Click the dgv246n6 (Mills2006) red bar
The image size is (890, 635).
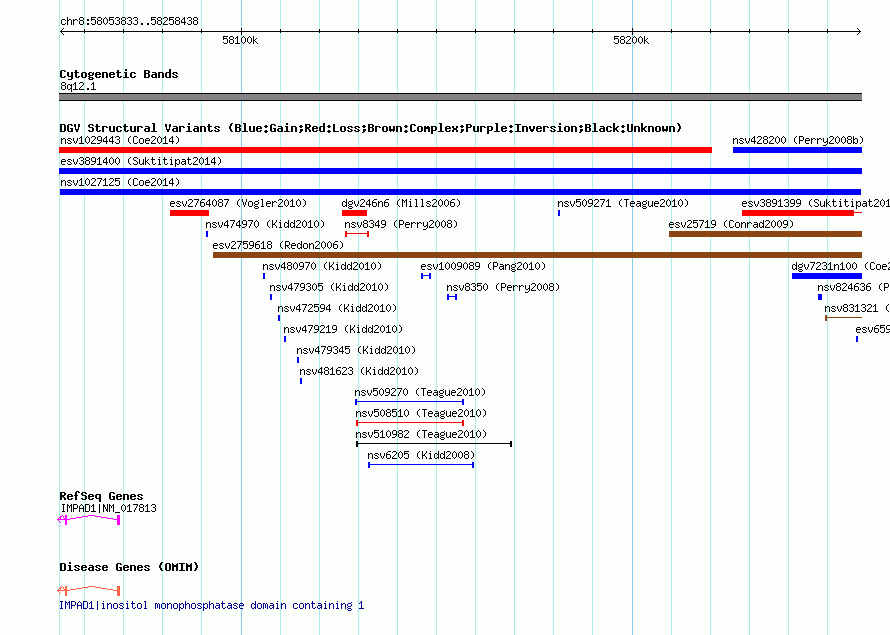point(354,213)
